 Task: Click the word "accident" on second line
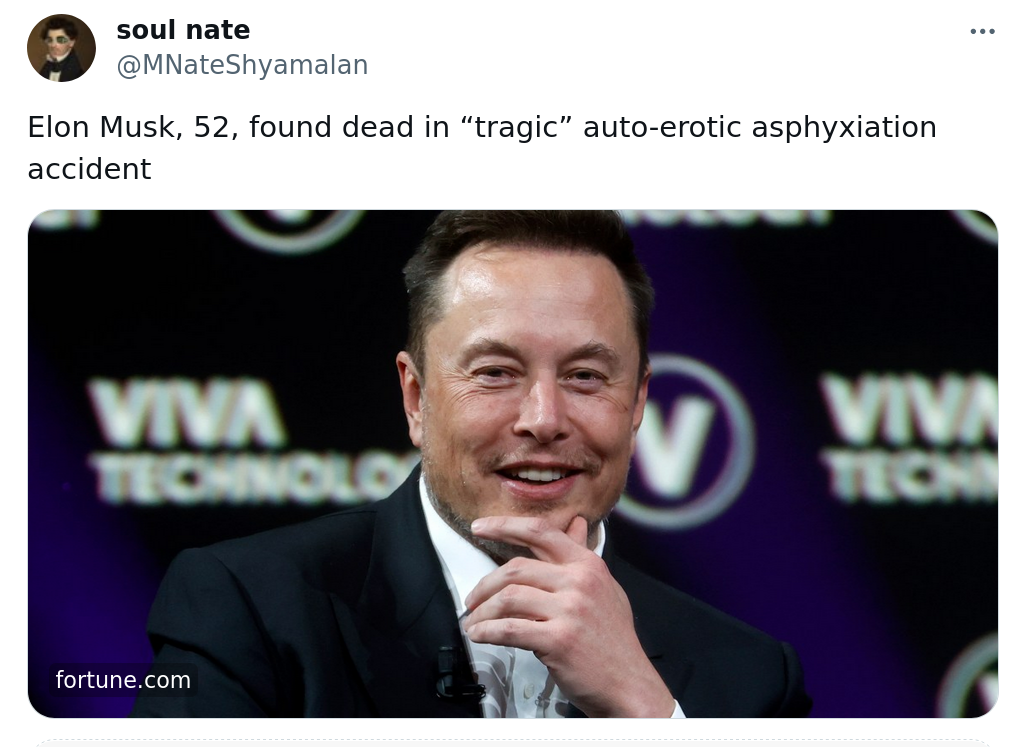point(90,169)
